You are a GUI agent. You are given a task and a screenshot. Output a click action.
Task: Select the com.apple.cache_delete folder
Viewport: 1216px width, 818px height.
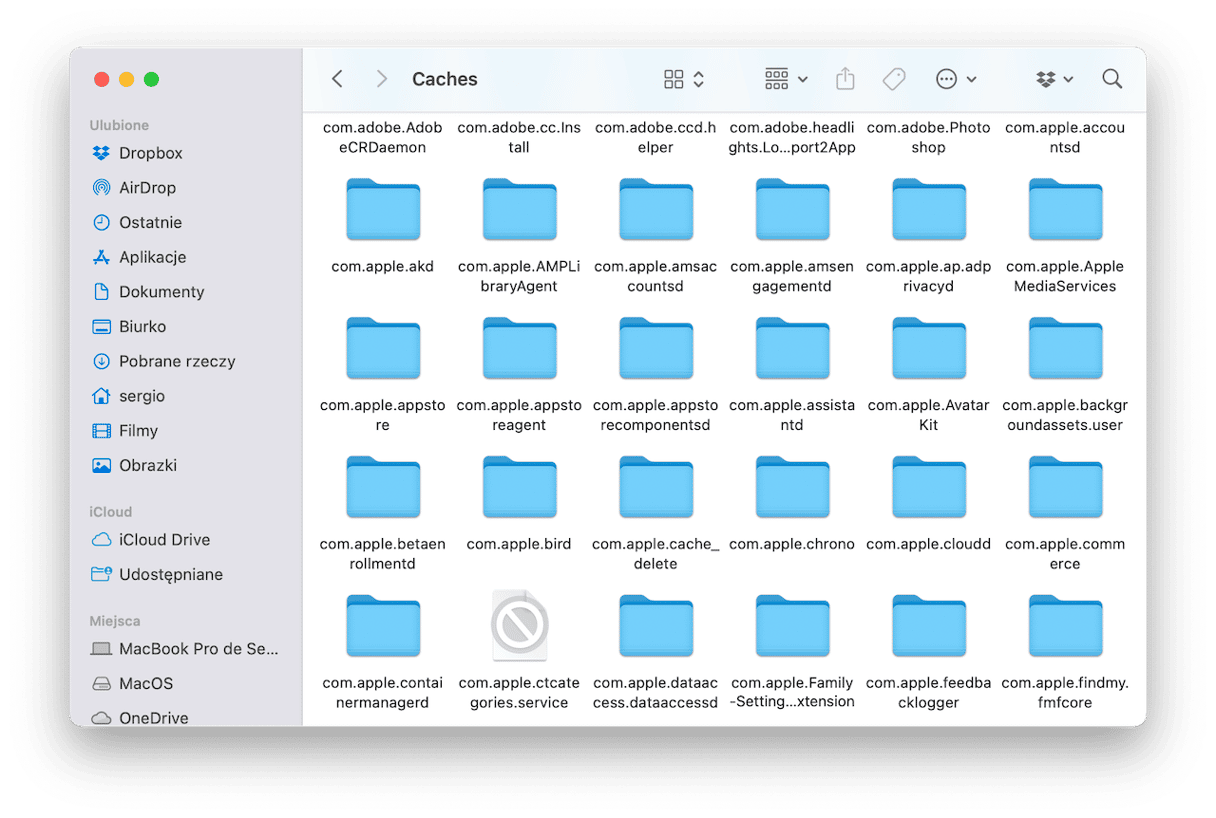656,488
